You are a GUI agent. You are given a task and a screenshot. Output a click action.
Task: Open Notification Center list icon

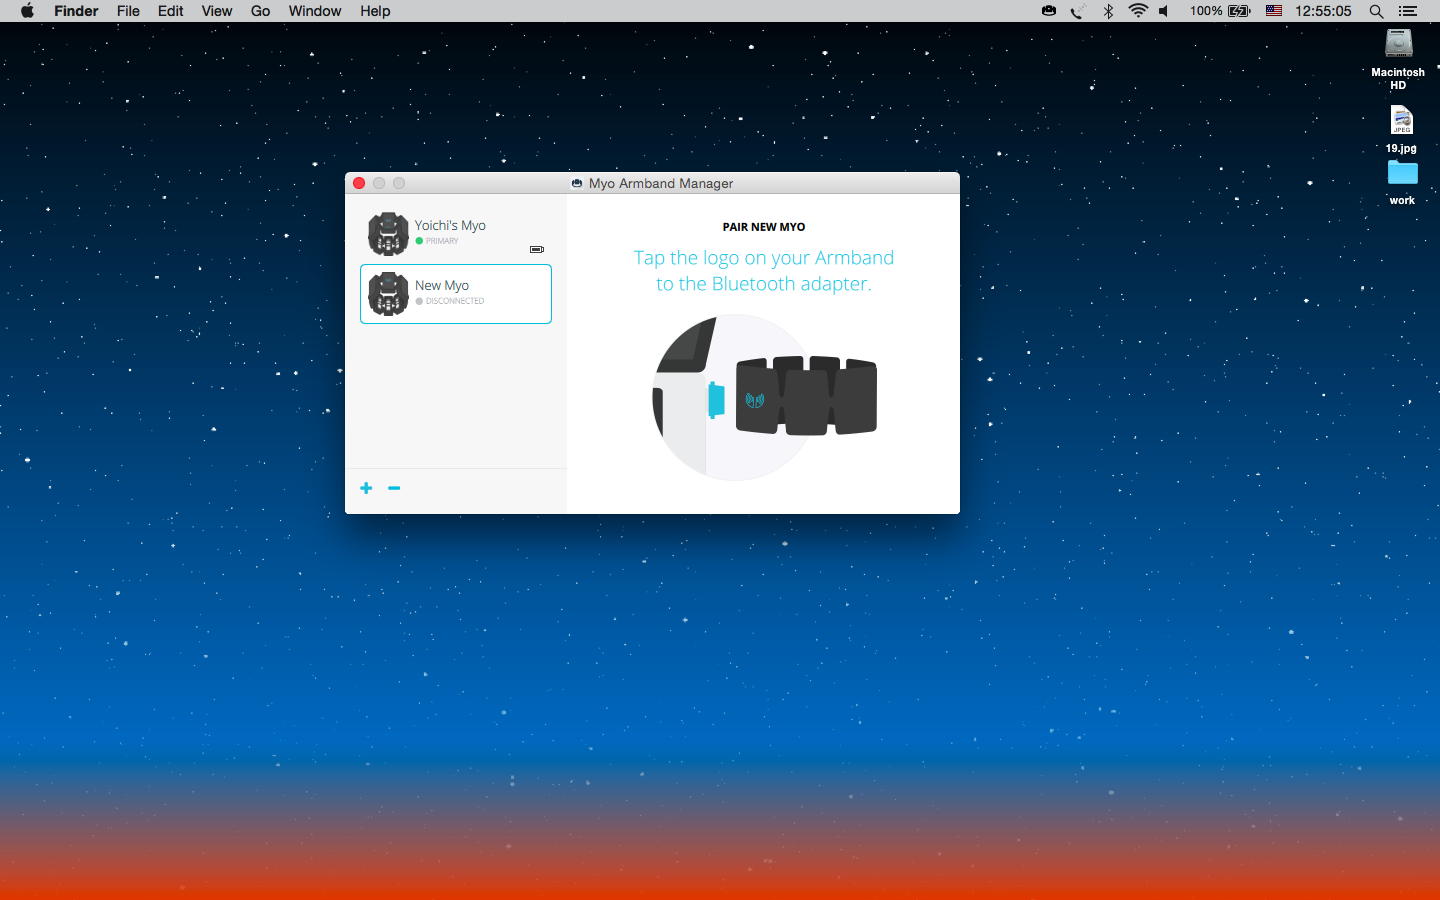click(x=1408, y=11)
